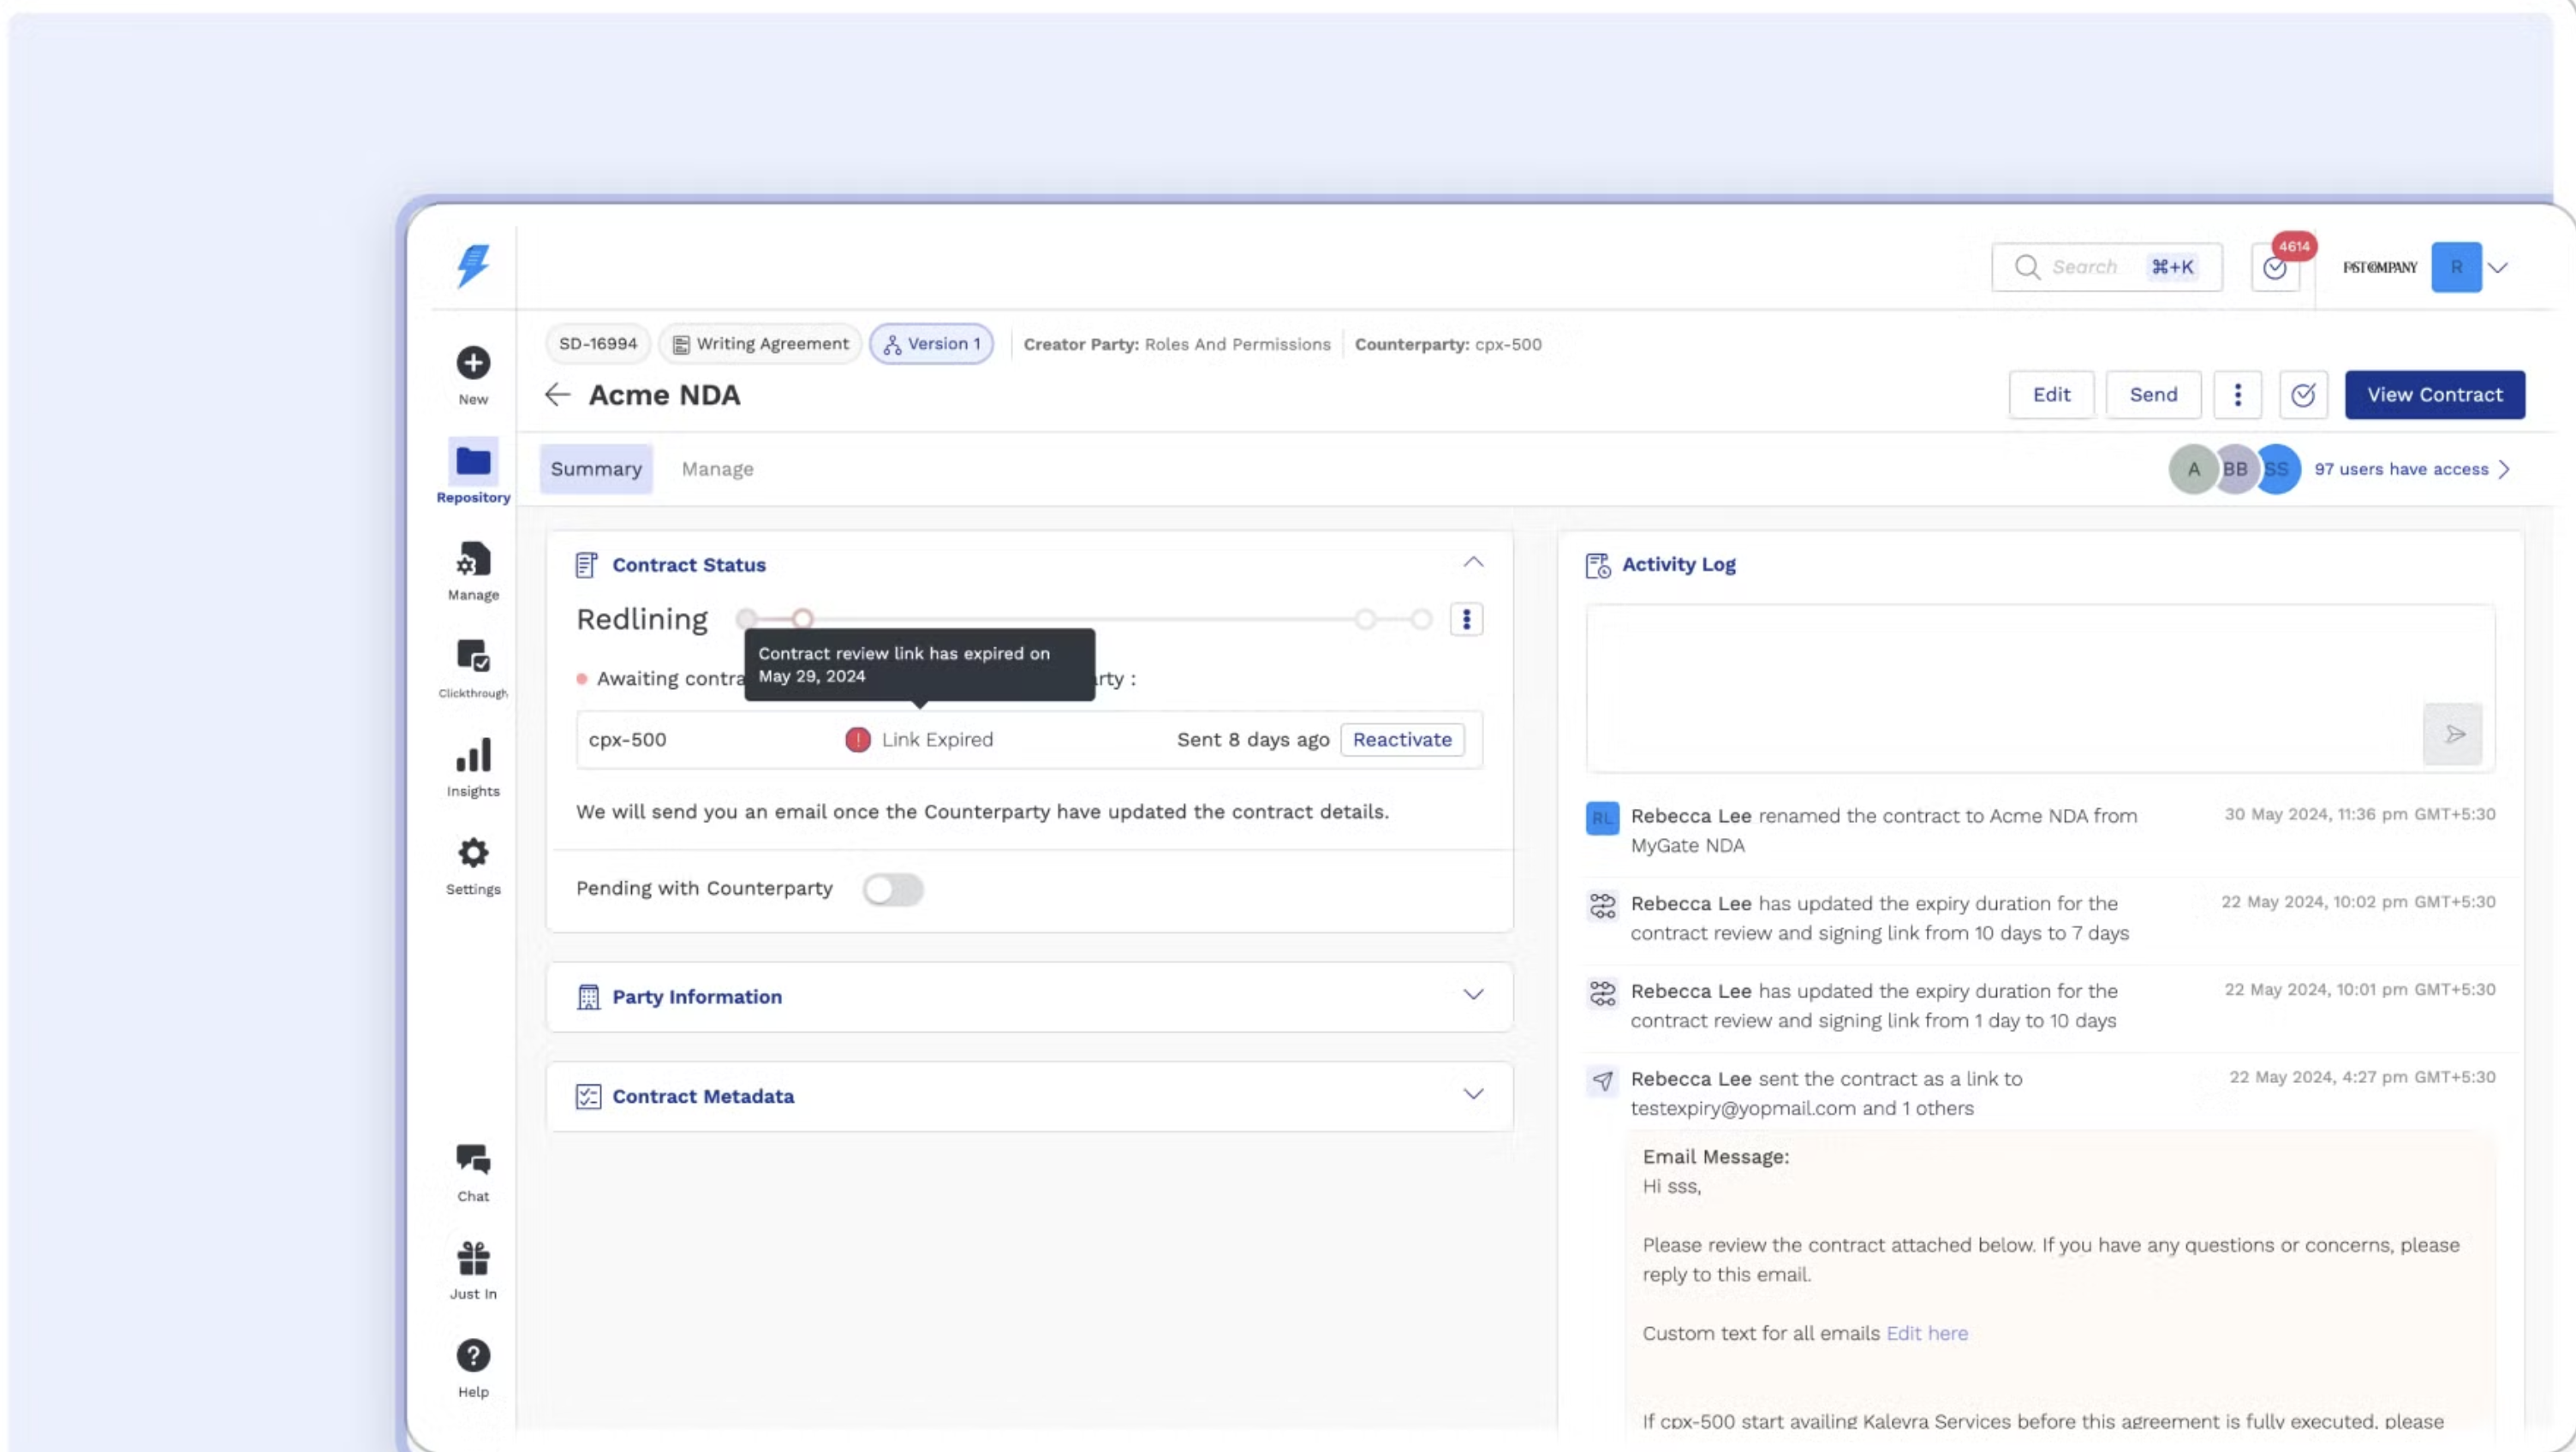Click the back arrow beside Acme NDA

557,395
